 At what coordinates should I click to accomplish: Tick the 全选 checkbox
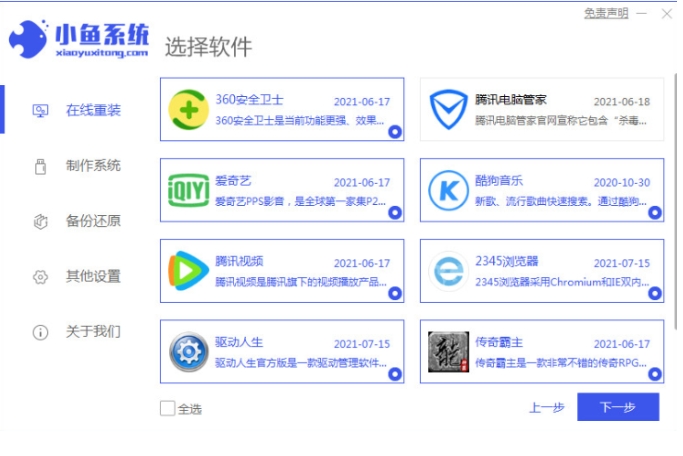click(167, 408)
